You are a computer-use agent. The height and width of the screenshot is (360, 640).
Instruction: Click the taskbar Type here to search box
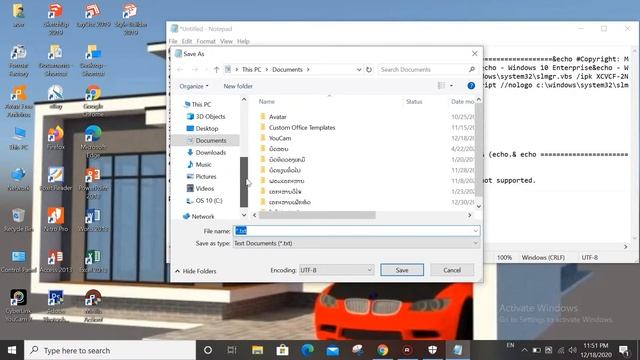point(110,350)
